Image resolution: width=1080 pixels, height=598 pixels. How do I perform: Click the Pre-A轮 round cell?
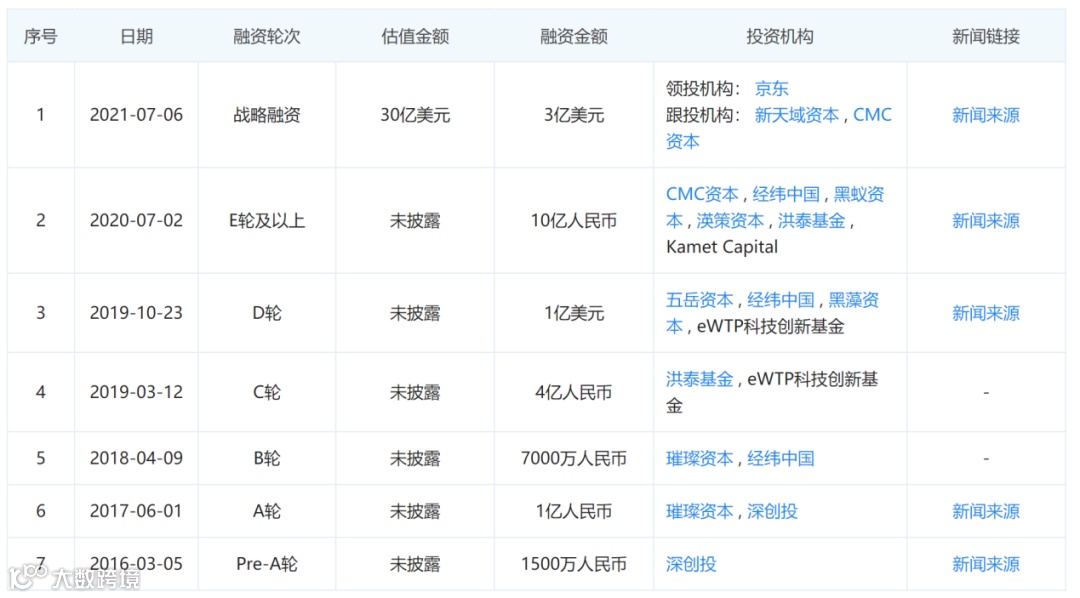pyautogui.click(x=267, y=564)
